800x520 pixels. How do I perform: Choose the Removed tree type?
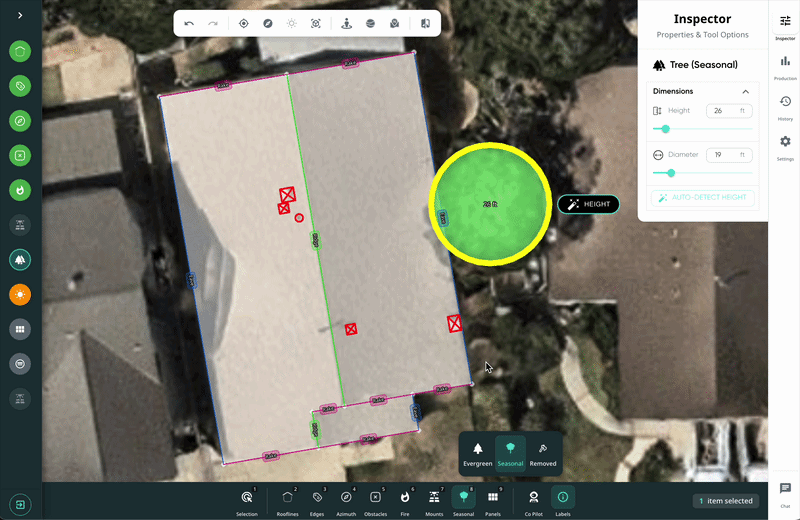tap(543, 453)
